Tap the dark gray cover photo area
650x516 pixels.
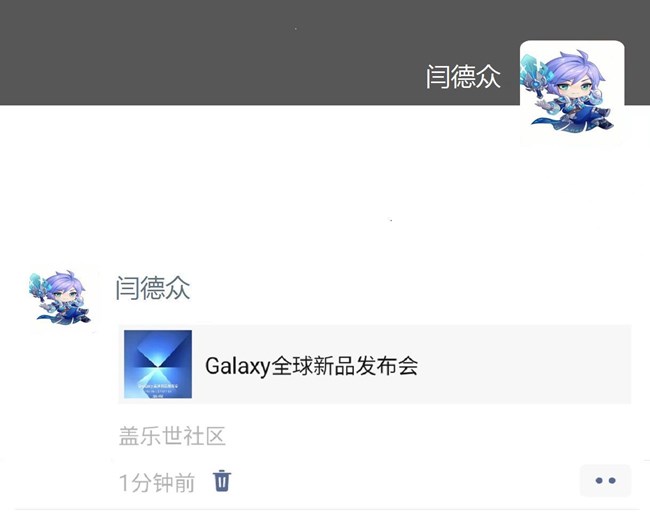(x=257, y=52)
